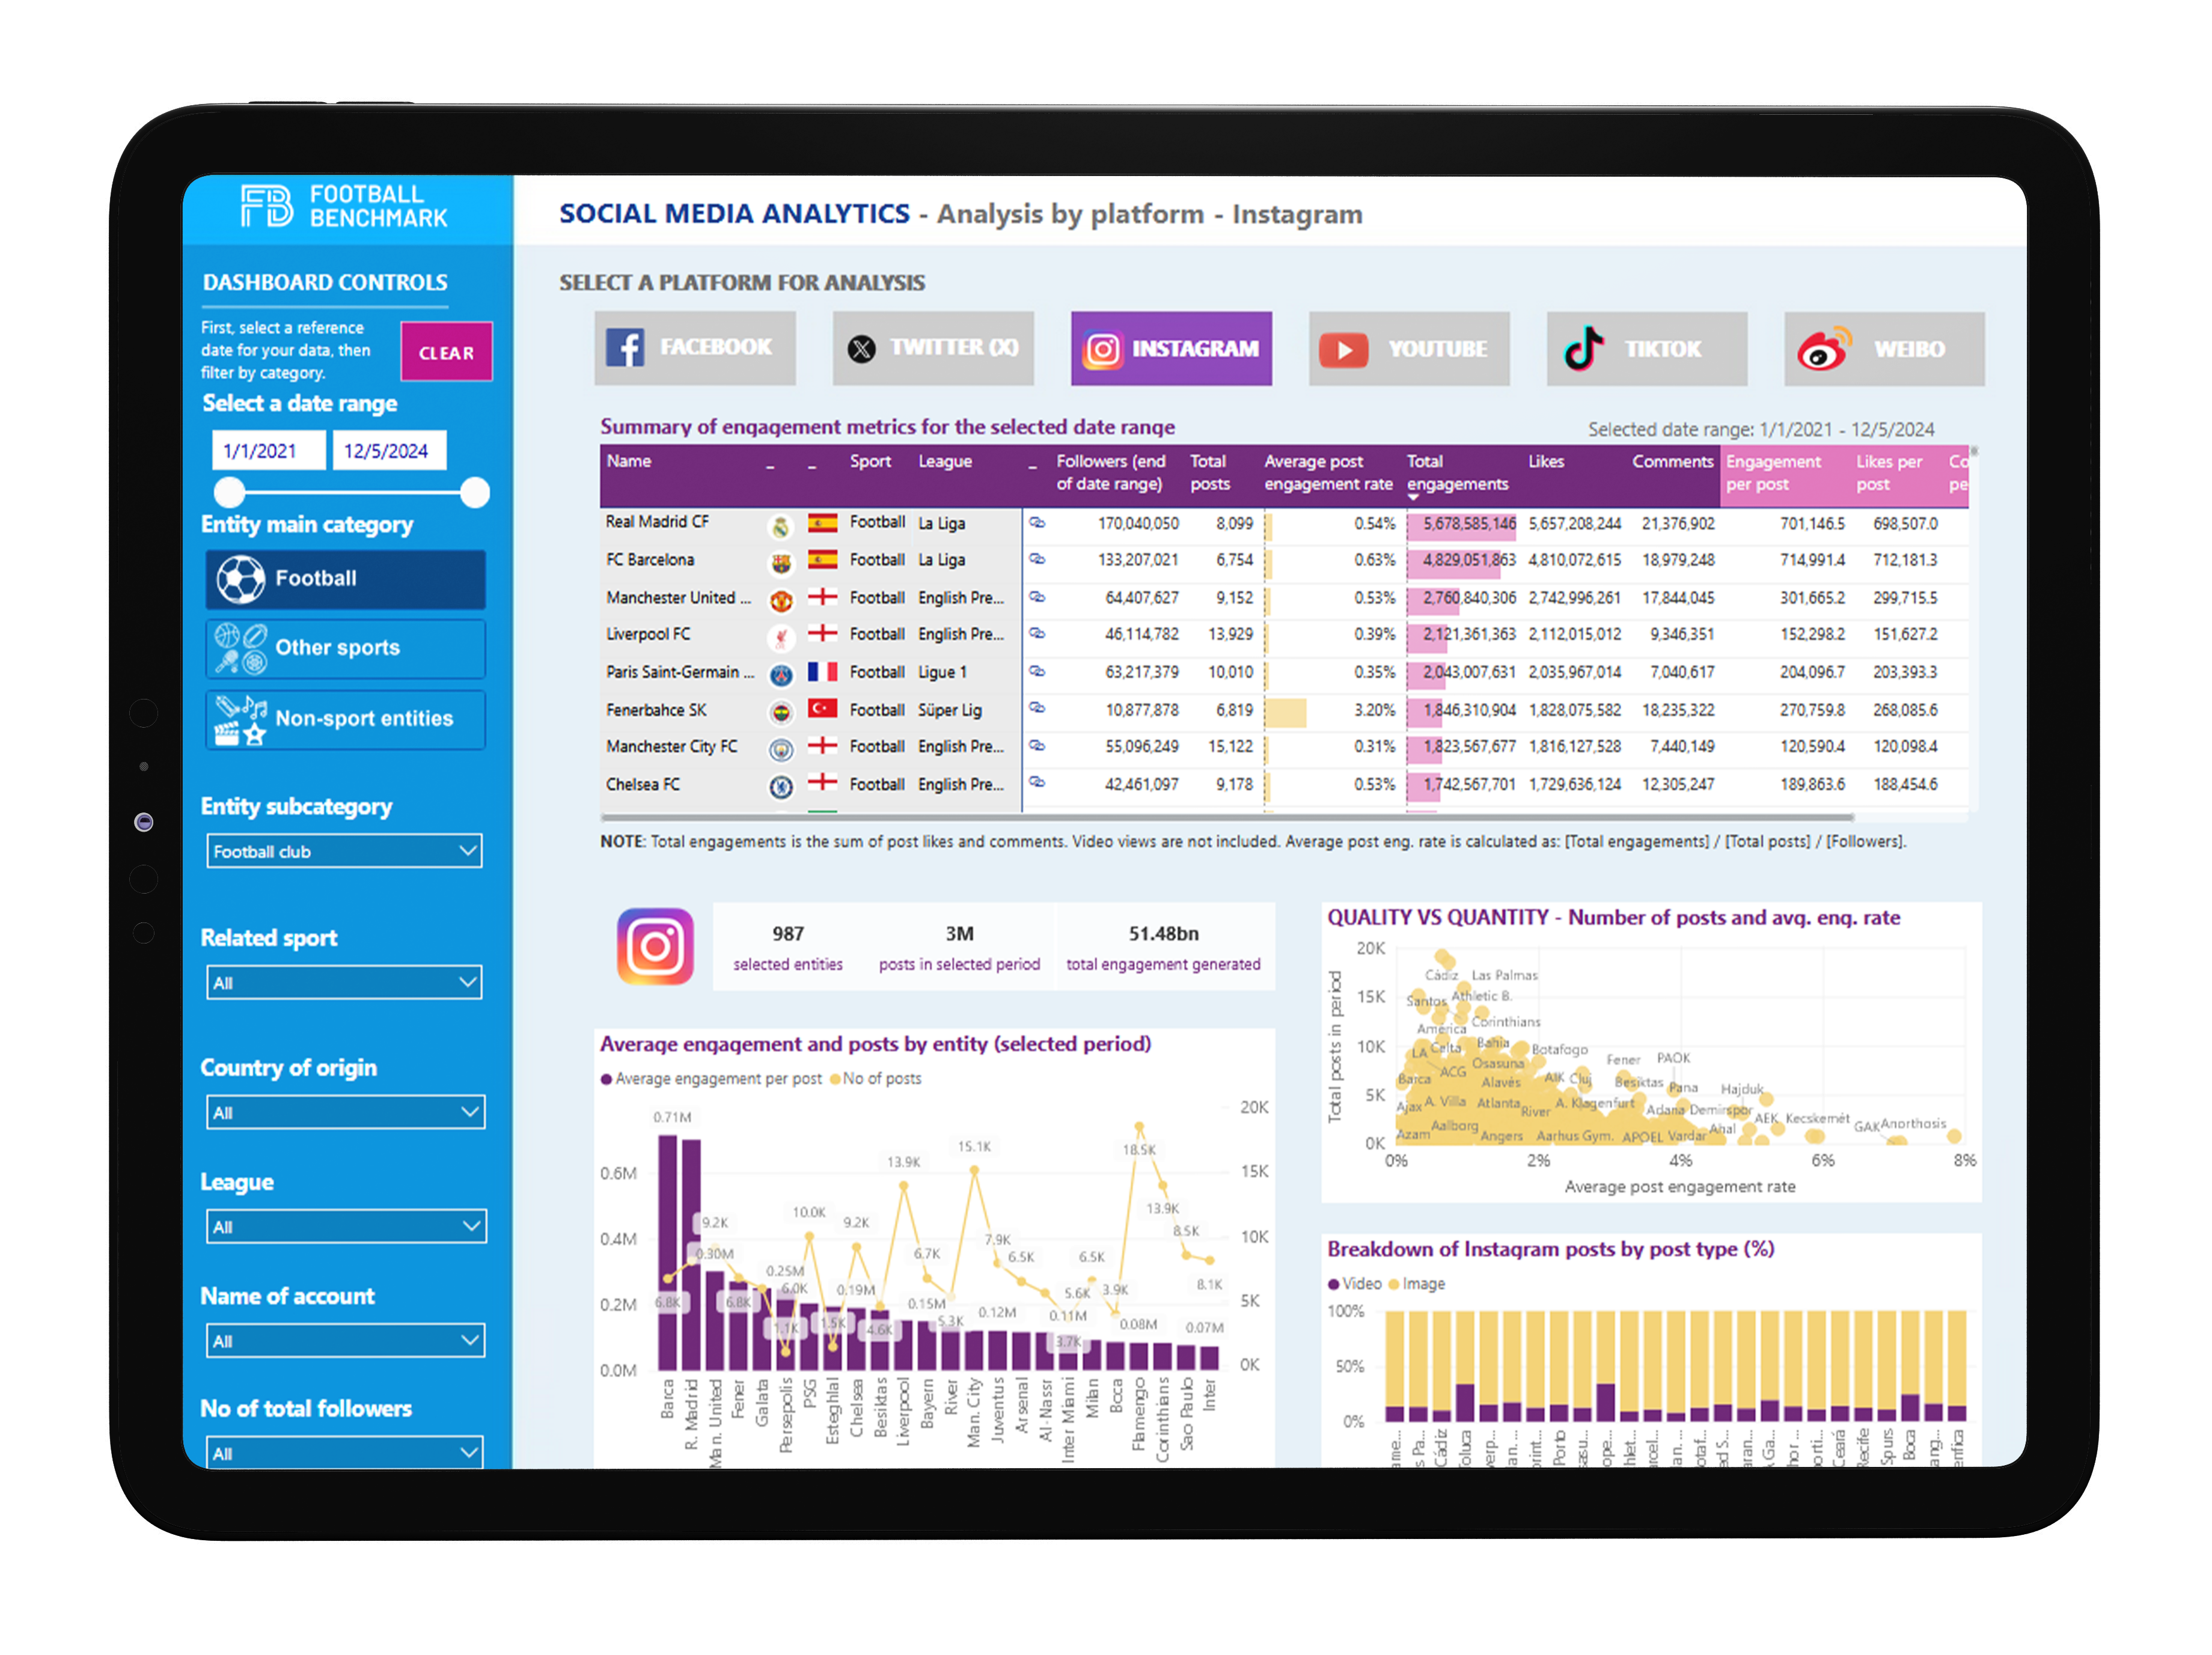Click the right date range slider handle
The width and height of the screenshot is (2212, 1655).
click(x=475, y=493)
